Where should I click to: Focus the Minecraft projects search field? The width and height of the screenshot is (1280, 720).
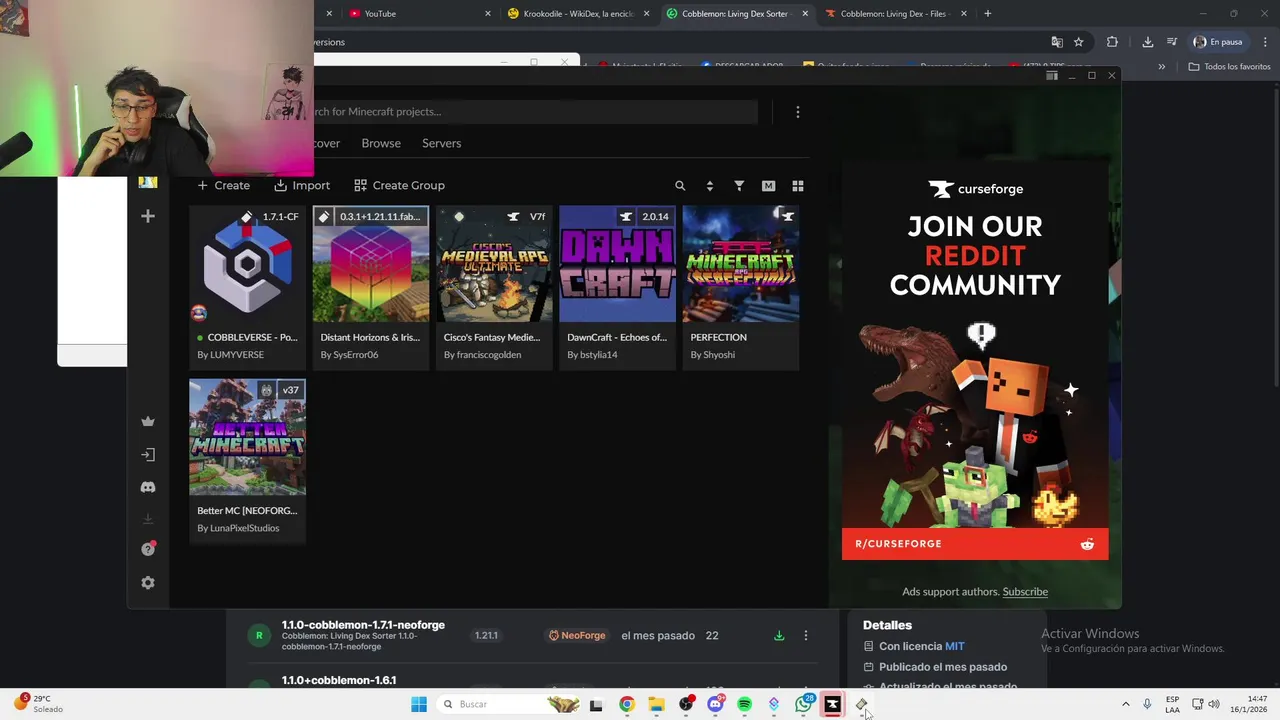click(x=535, y=112)
